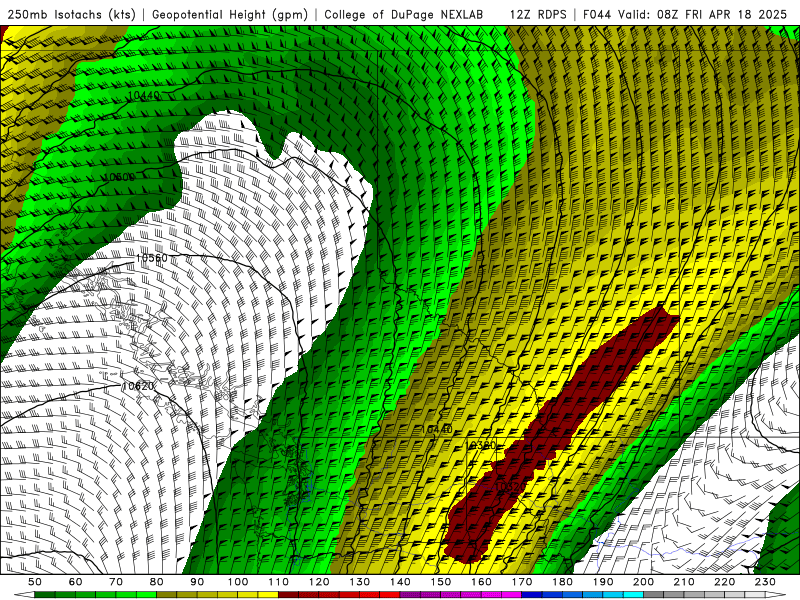This screenshot has width=800, height=600.
Task: Click the dark blue swatch after 170
Action: [x=533, y=594]
